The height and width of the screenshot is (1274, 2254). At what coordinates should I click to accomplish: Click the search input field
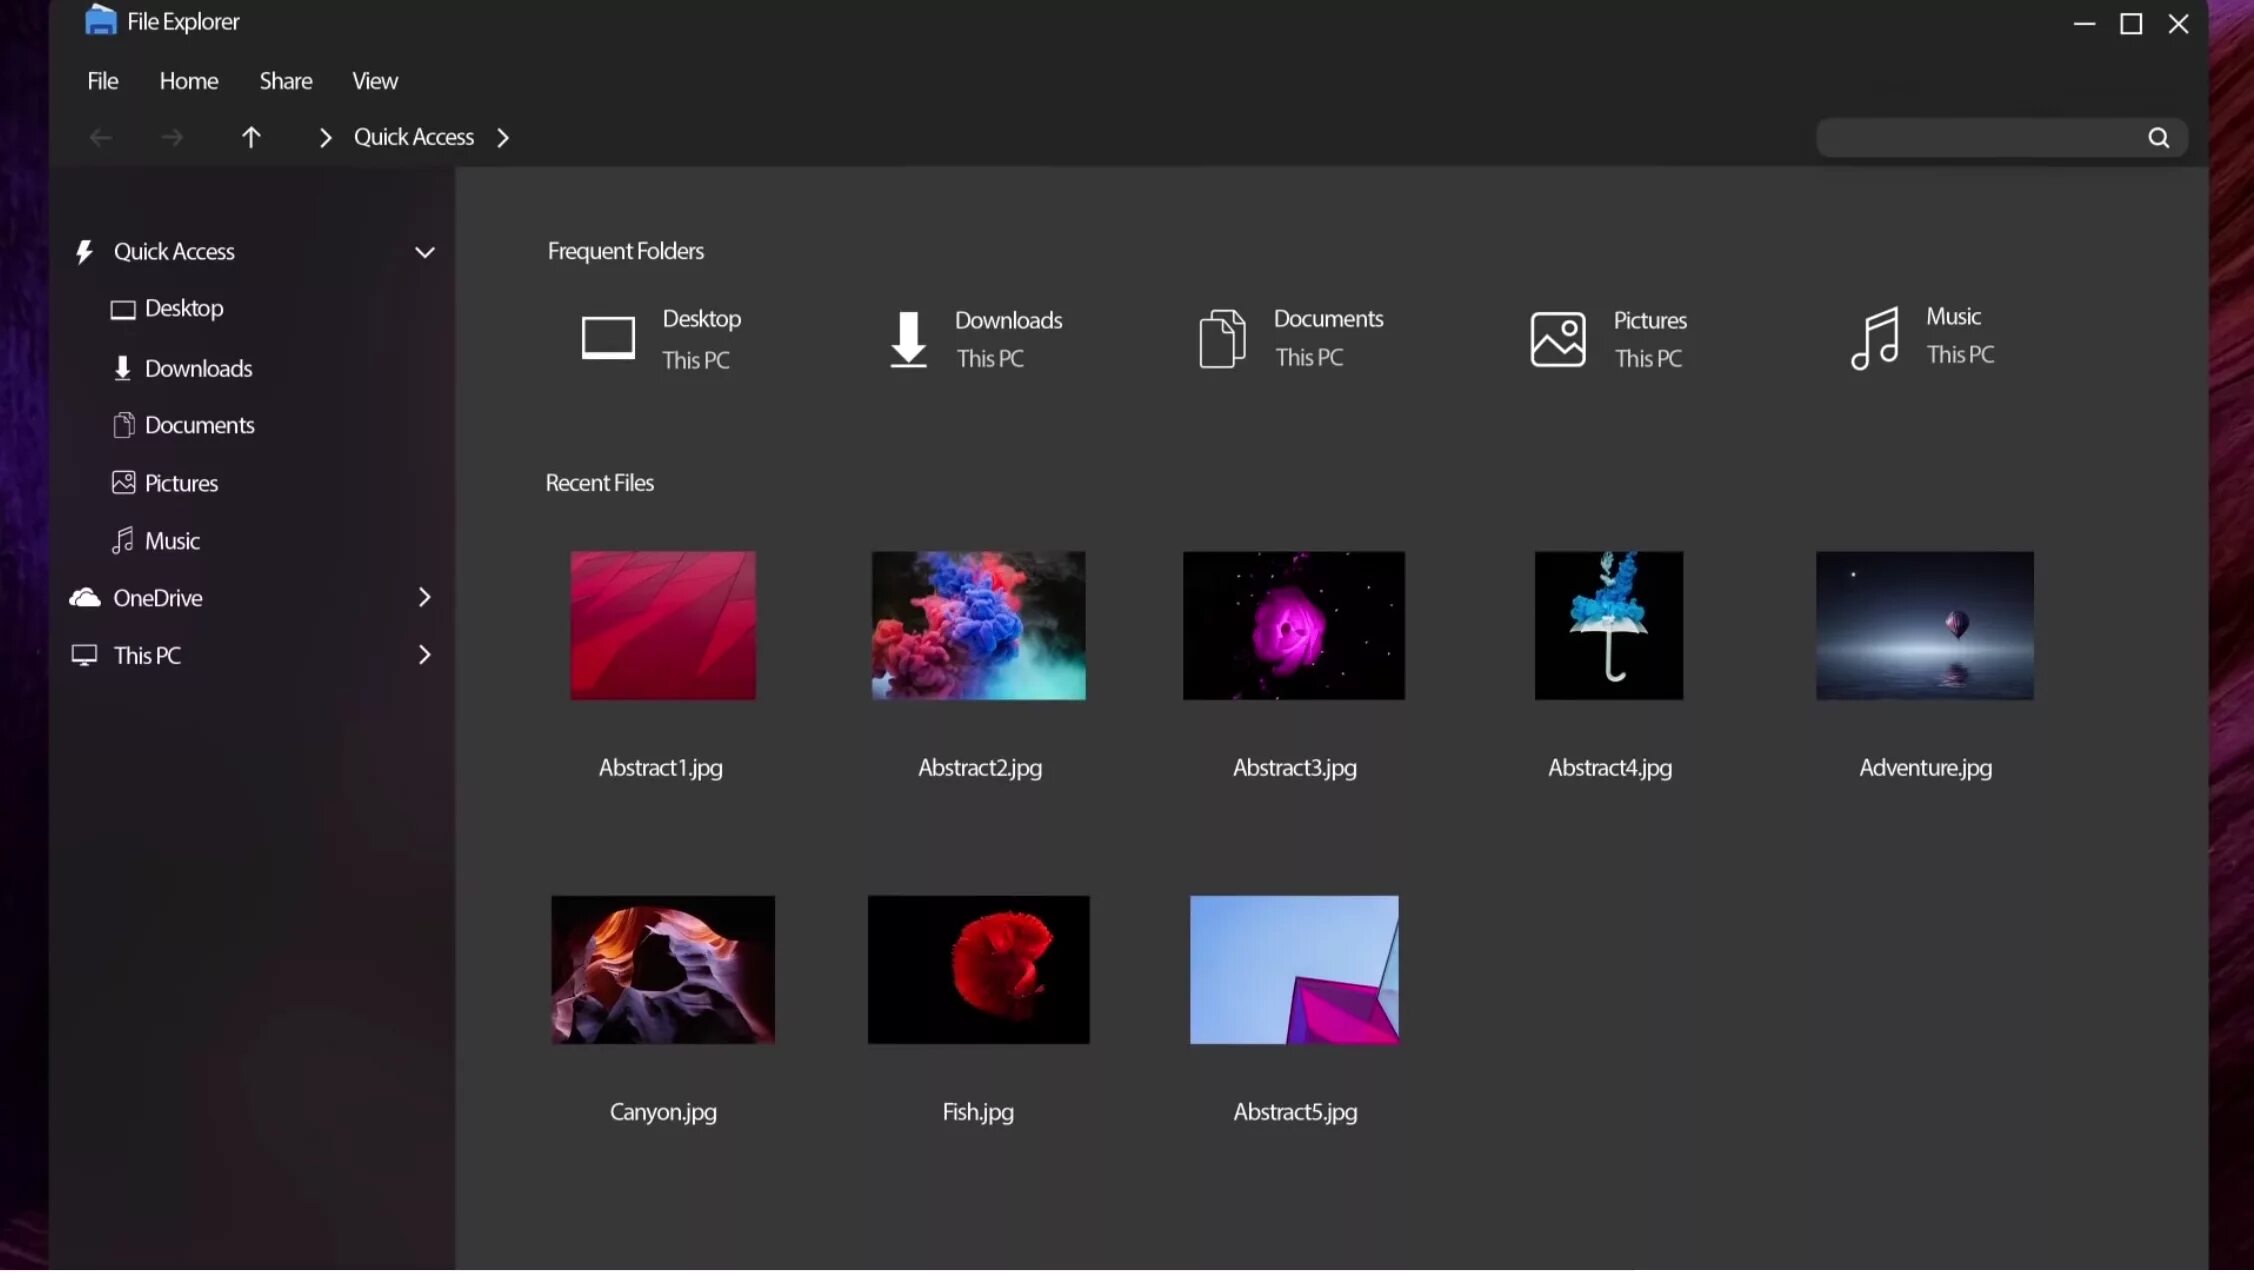tap(1988, 138)
